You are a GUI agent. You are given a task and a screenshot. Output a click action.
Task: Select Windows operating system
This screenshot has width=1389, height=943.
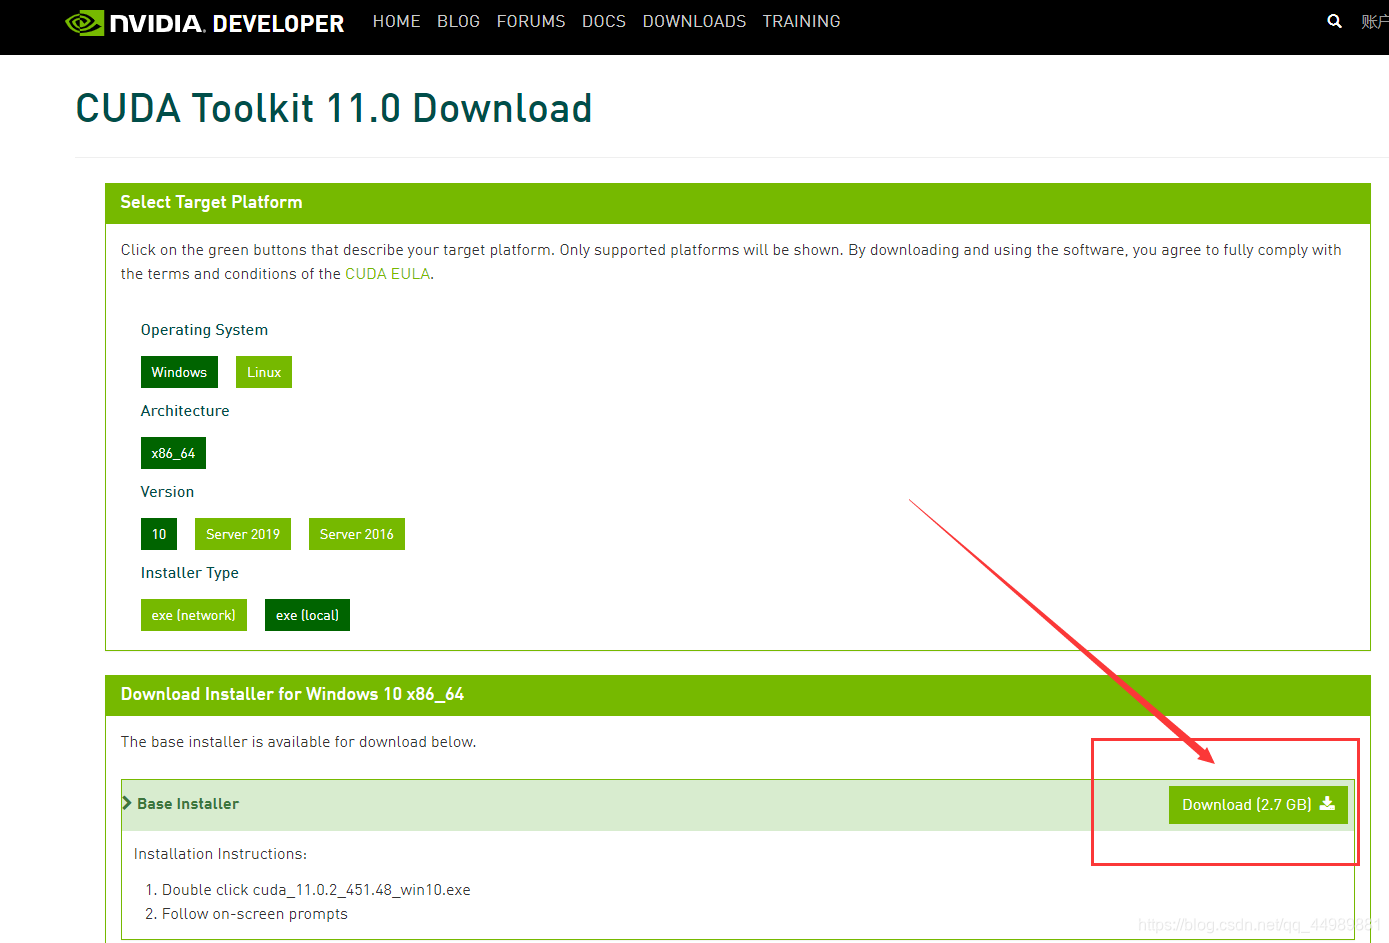click(x=179, y=372)
